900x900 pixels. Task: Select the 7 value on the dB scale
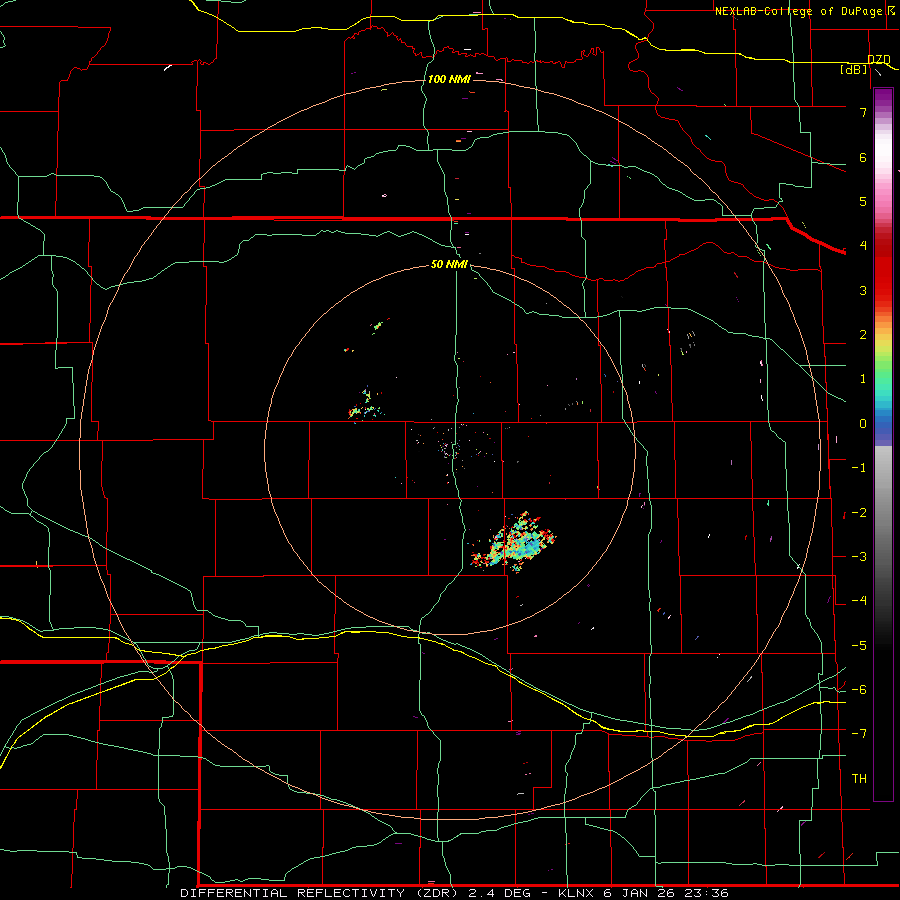[863, 112]
